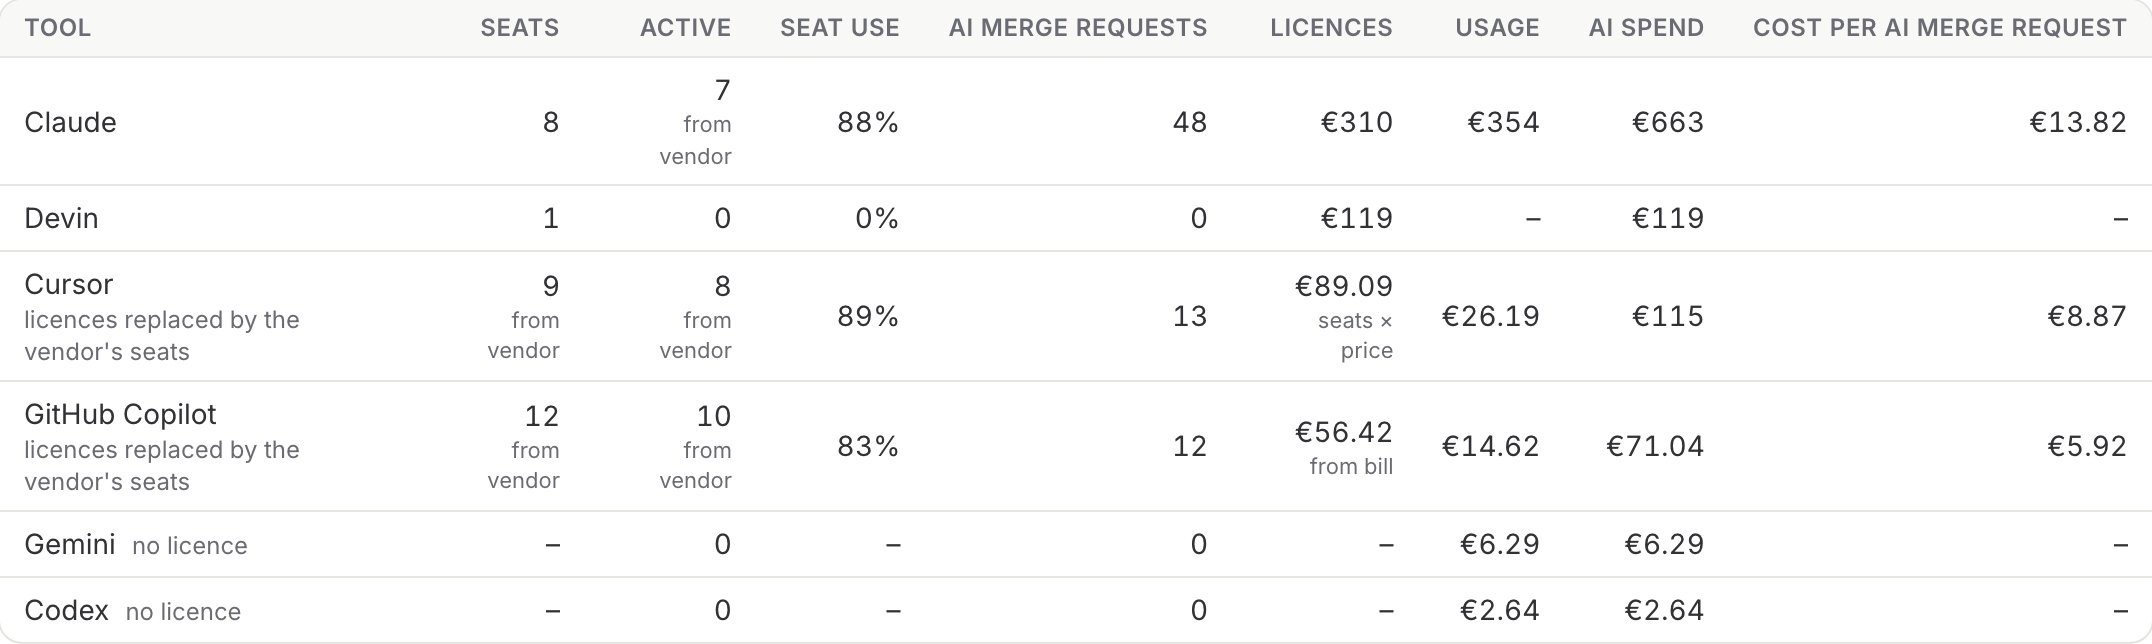This screenshot has height=644, width=2152.
Task: Click Cursor's €89.09 licences value
Action: click(x=1344, y=287)
